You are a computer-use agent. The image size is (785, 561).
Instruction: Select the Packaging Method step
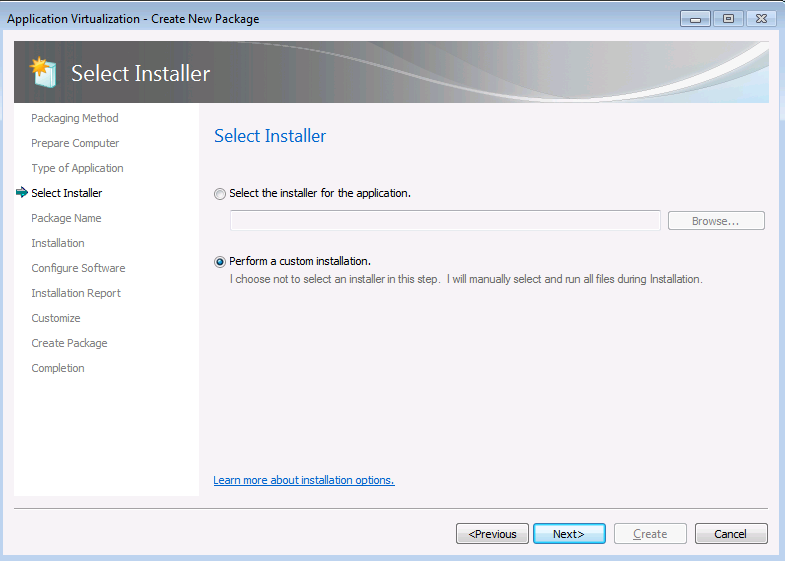[x=75, y=118]
